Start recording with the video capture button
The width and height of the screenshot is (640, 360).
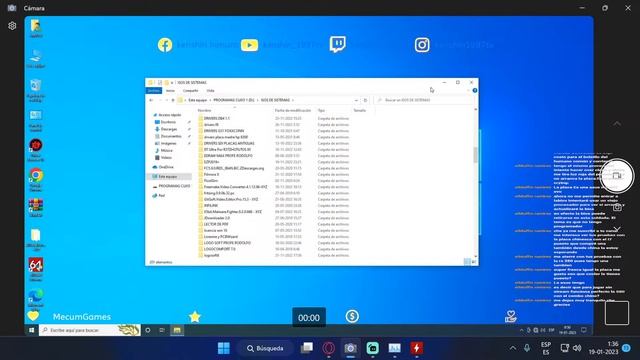pos(617,176)
